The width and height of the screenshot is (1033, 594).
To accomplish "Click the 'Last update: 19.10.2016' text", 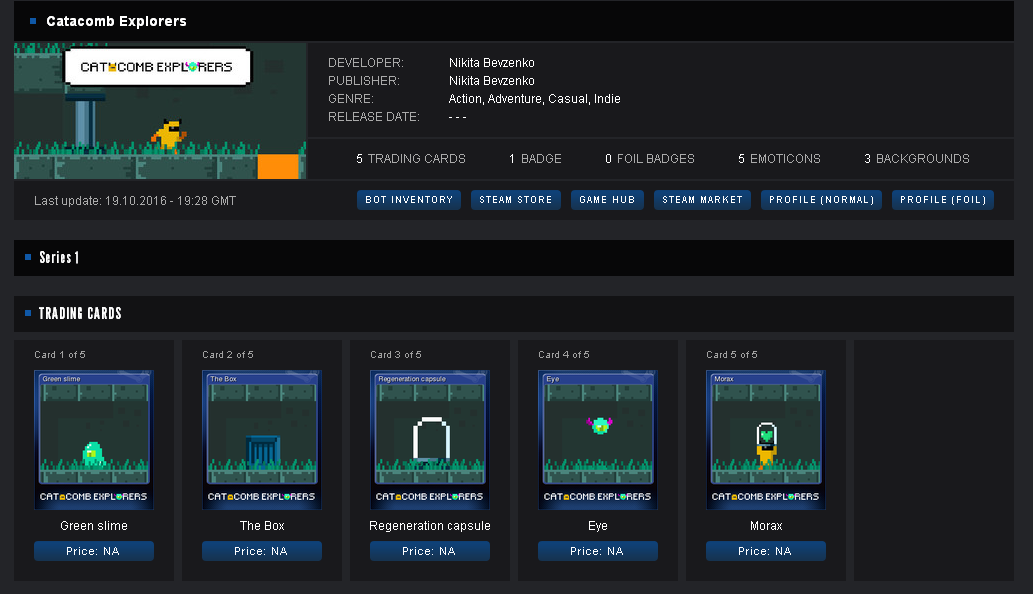I will click(x=135, y=201).
